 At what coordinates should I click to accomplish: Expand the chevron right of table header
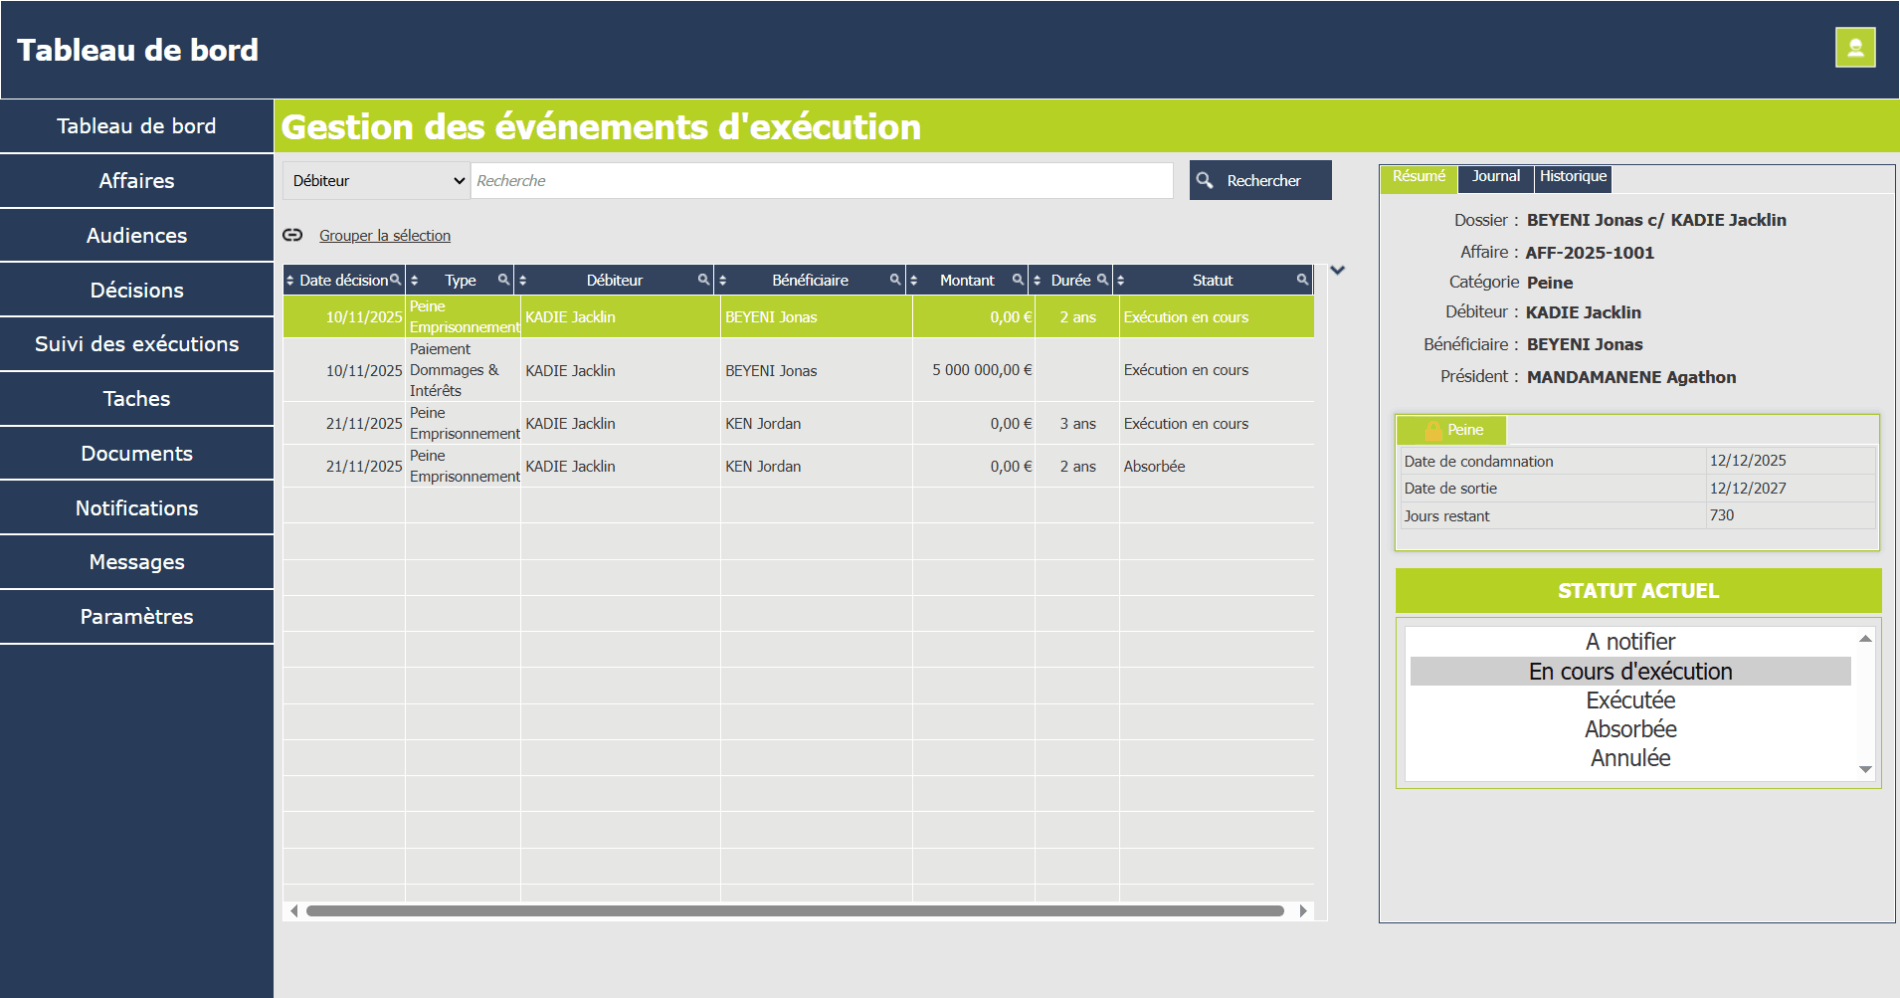(1337, 270)
